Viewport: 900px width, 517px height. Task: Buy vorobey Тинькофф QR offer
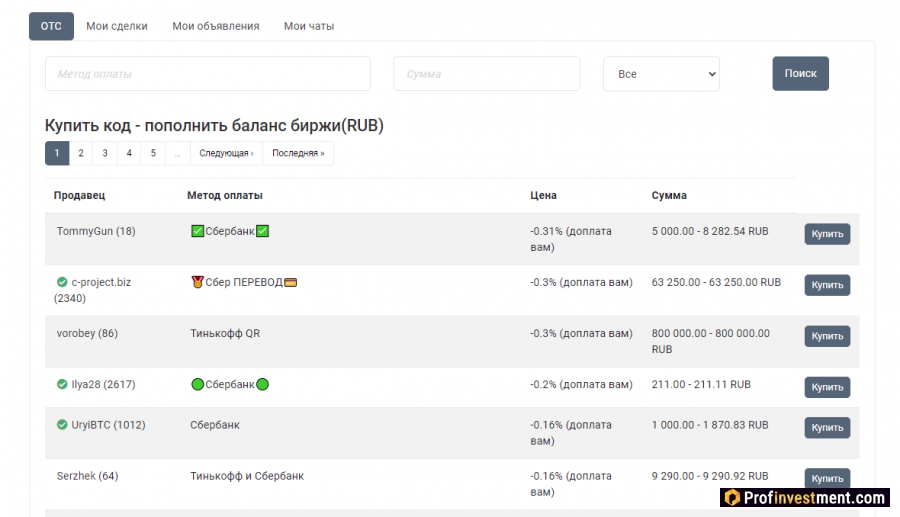(x=827, y=336)
